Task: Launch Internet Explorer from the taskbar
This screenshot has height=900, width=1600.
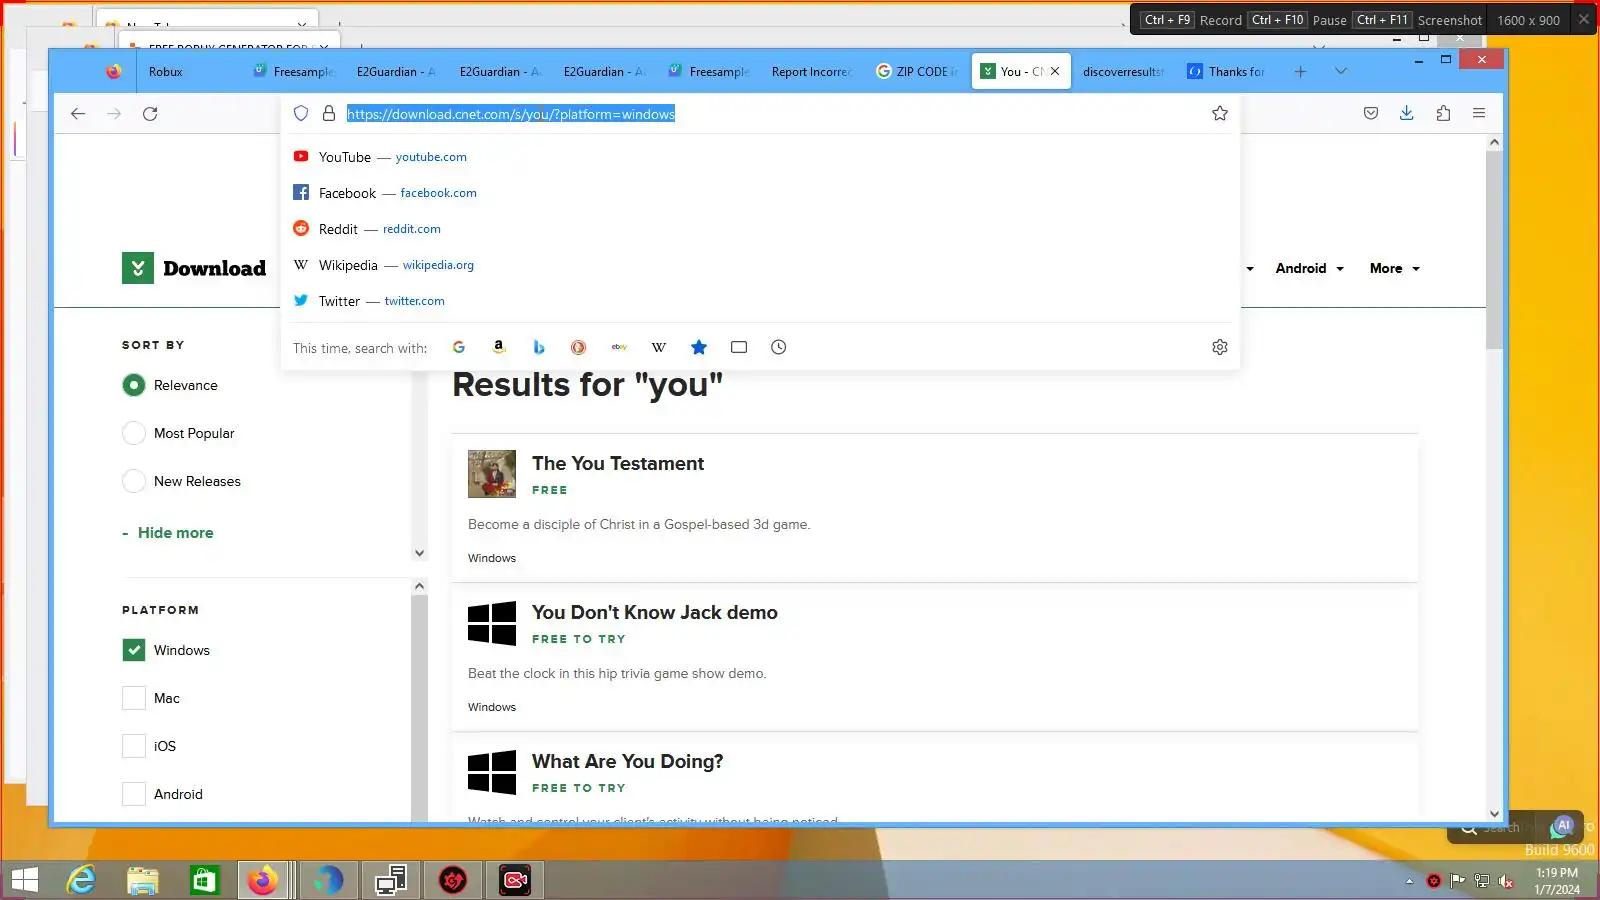Action: [81, 880]
